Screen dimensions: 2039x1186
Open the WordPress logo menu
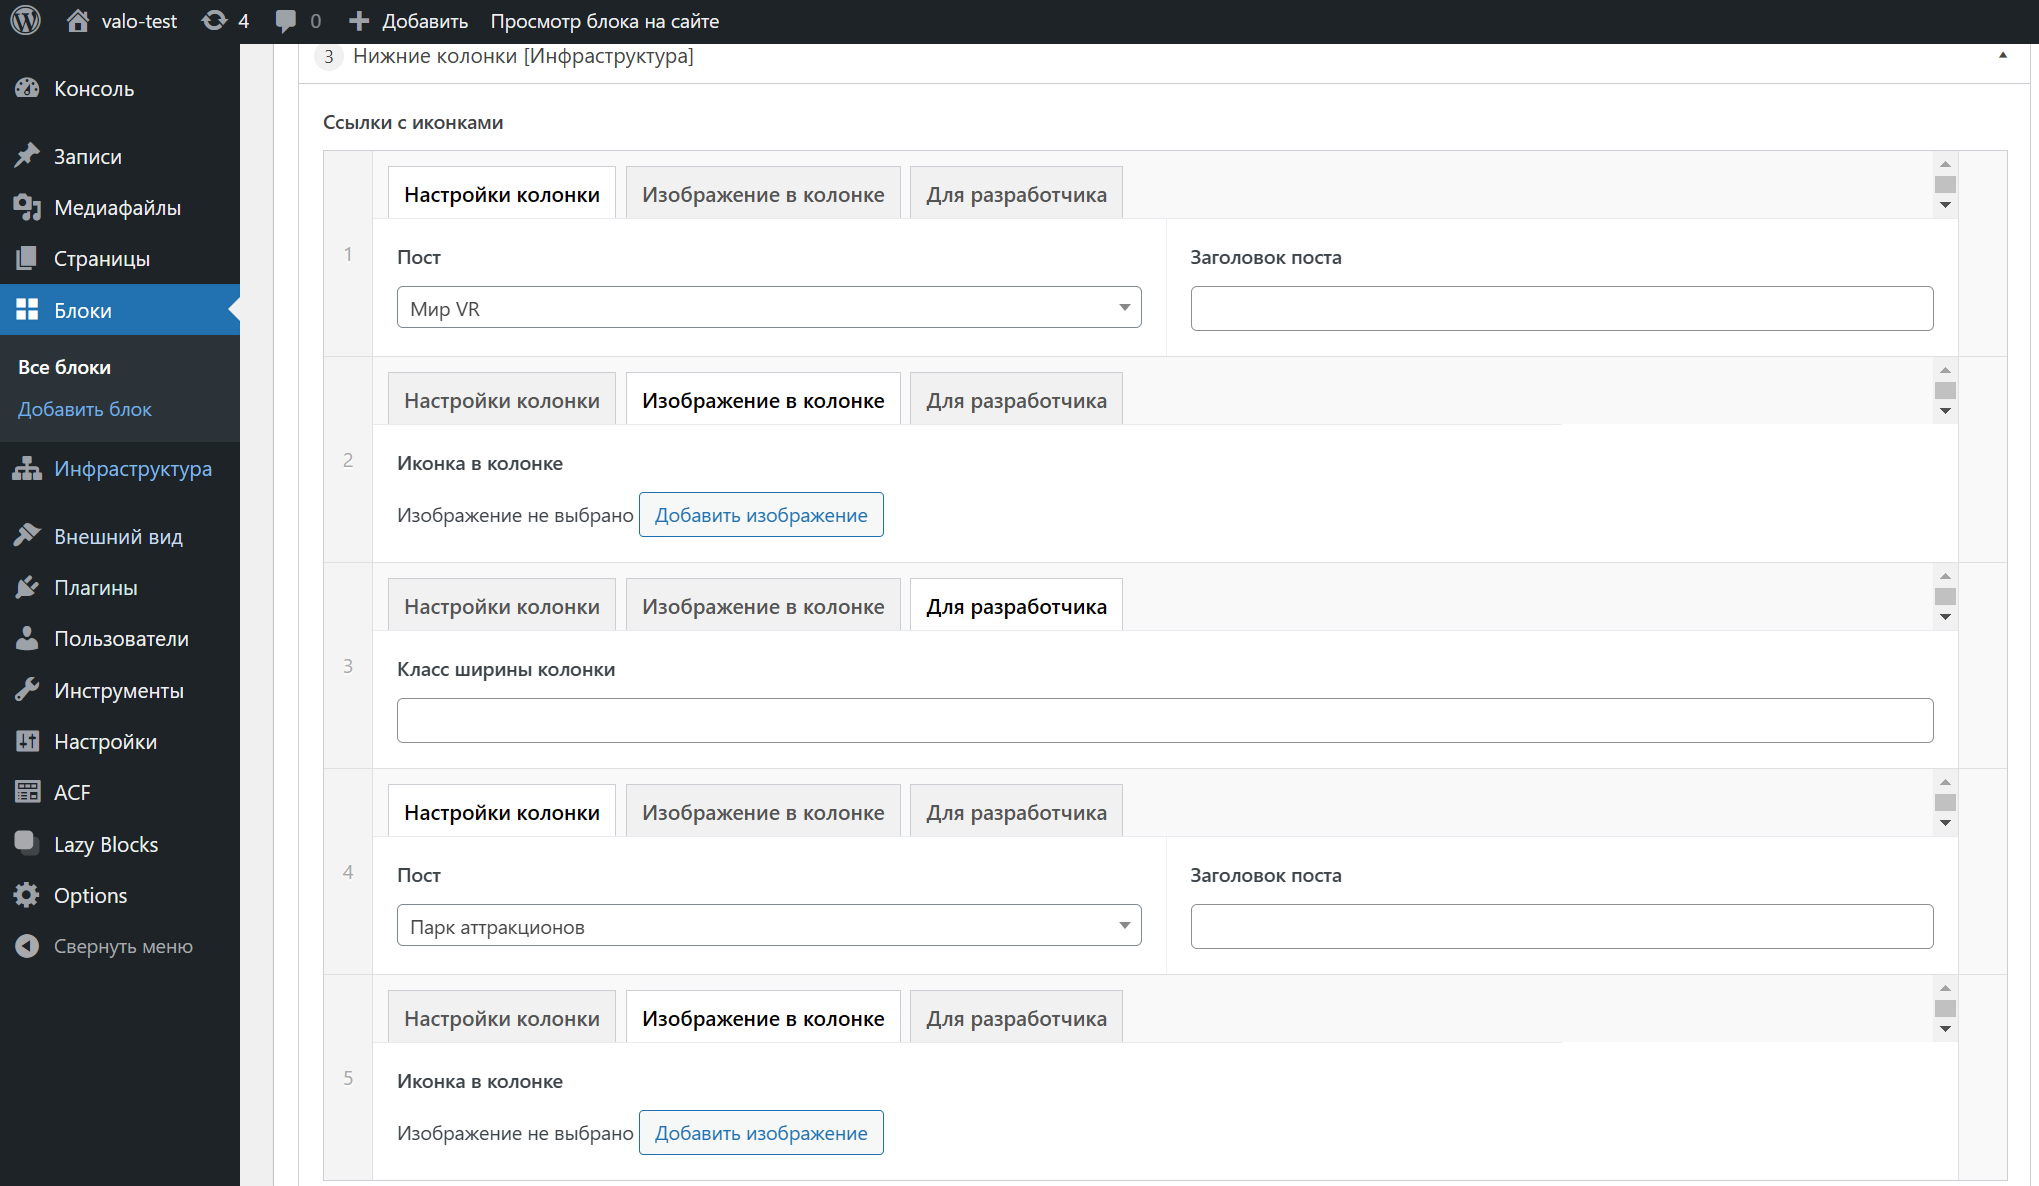click(25, 21)
